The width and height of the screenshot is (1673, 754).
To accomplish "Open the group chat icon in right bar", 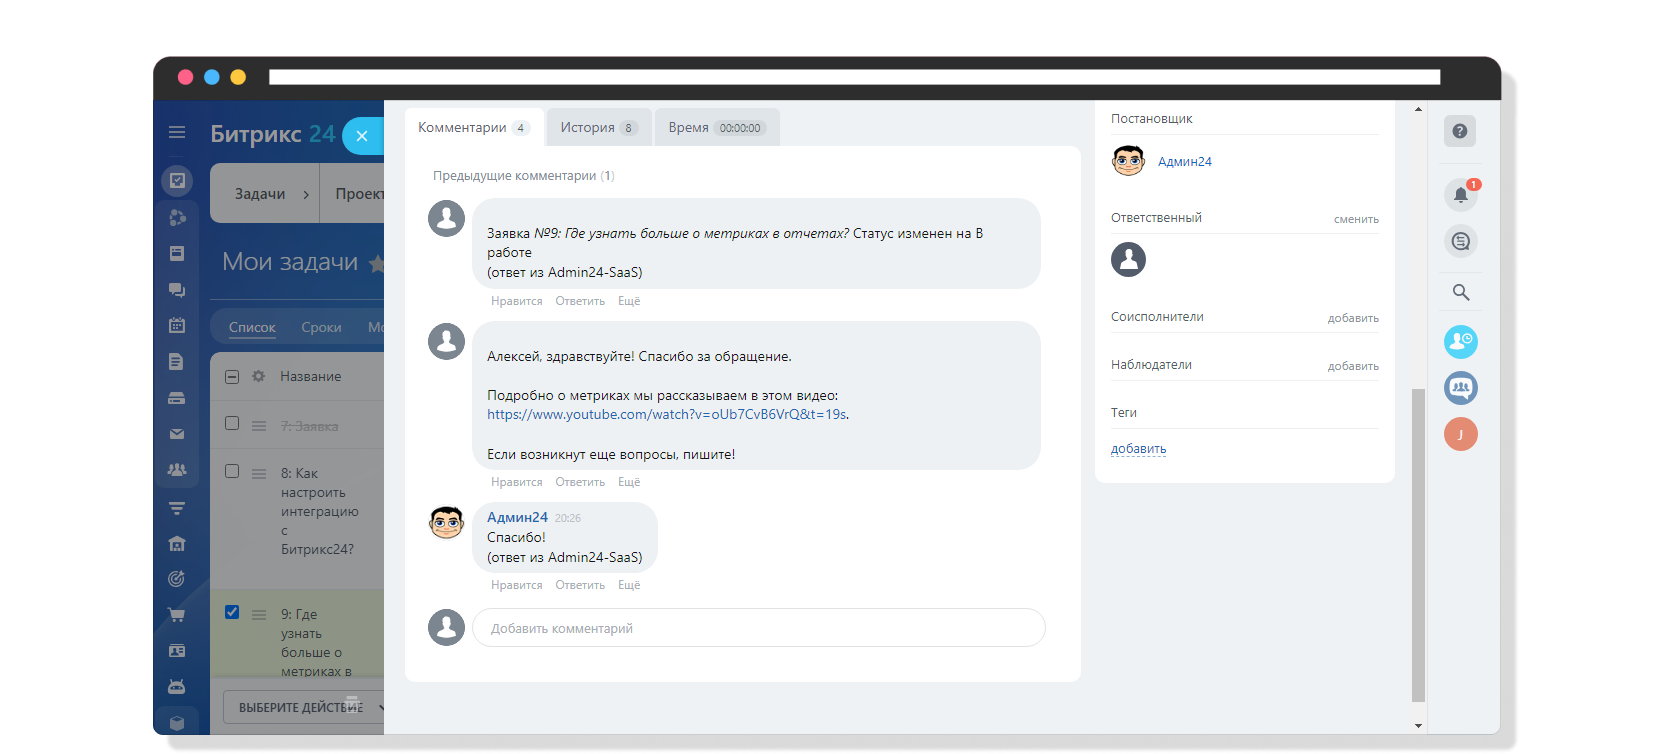I will (1461, 388).
